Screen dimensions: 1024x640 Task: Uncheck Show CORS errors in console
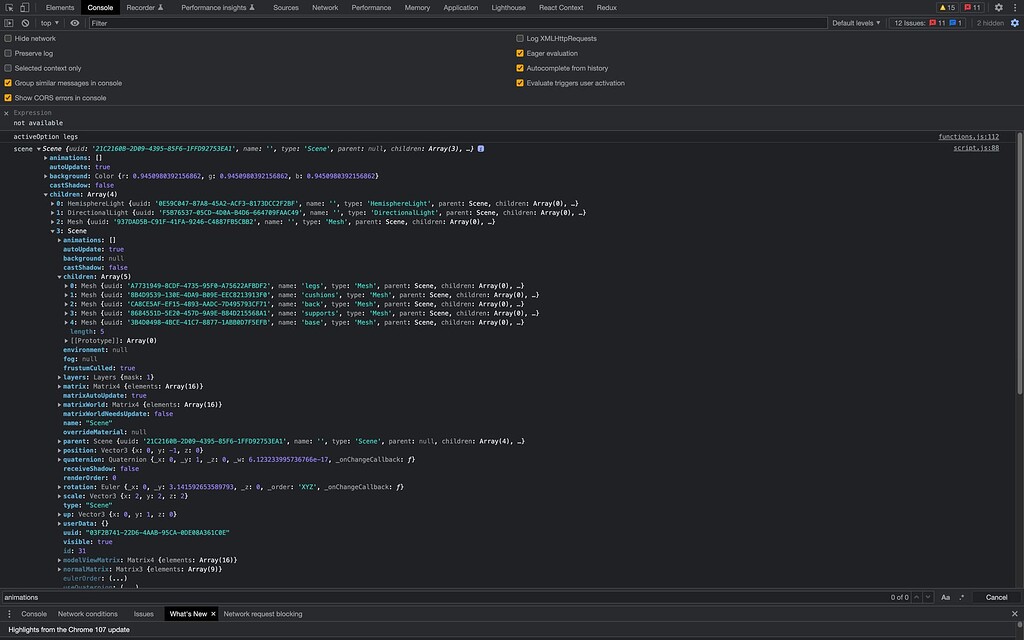pos(9,98)
